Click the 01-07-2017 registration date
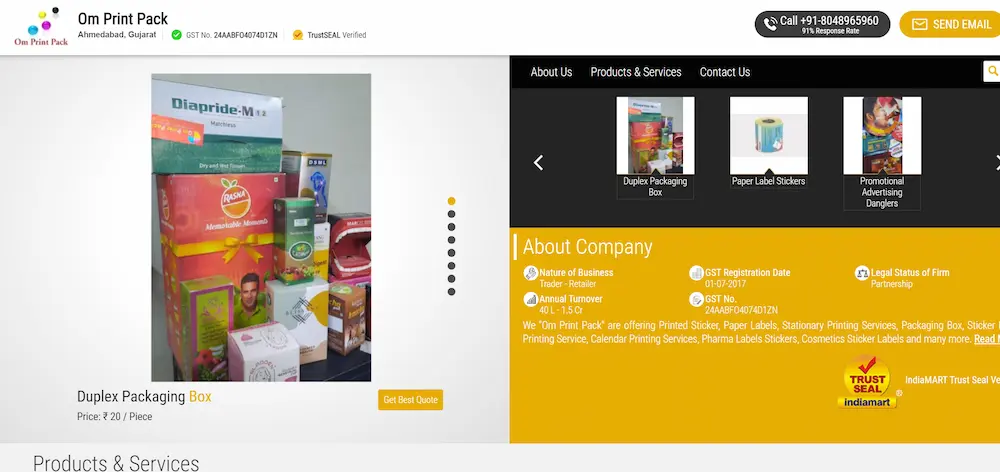1000x472 pixels. [x=725, y=284]
